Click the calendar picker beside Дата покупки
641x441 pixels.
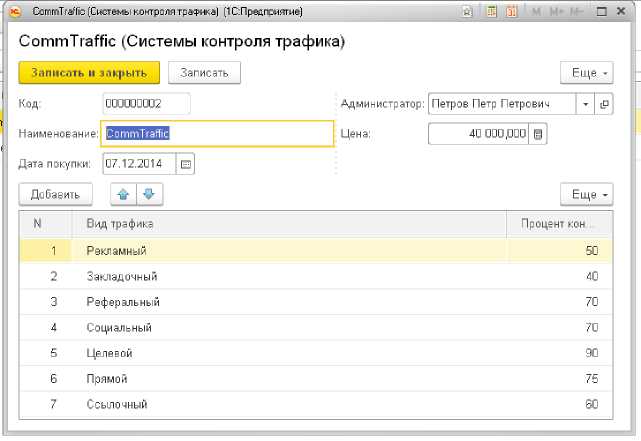coord(186,164)
